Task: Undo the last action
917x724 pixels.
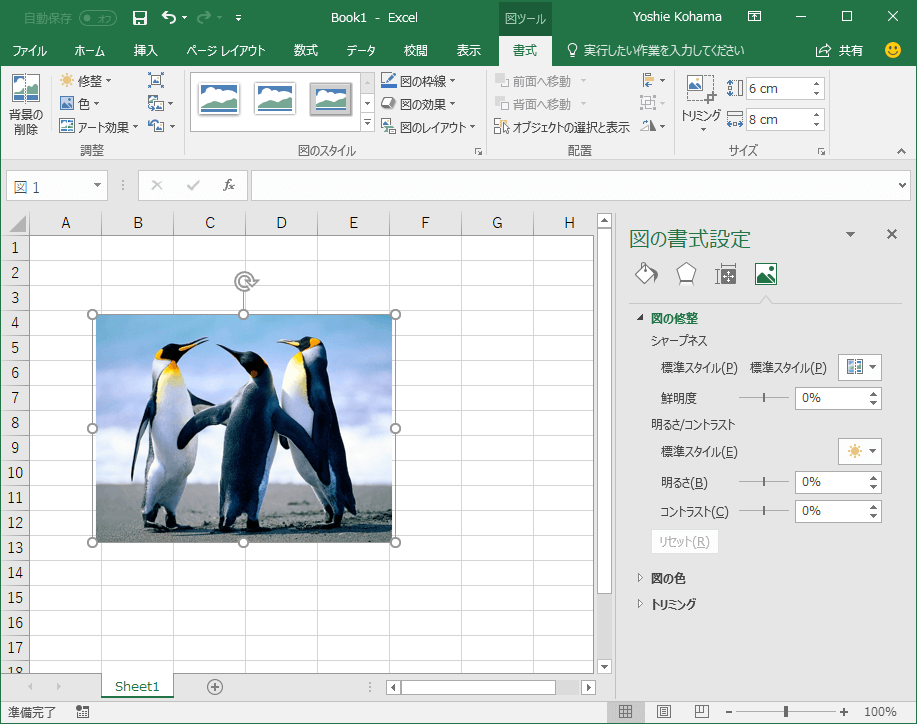Action: tap(168, 18)
